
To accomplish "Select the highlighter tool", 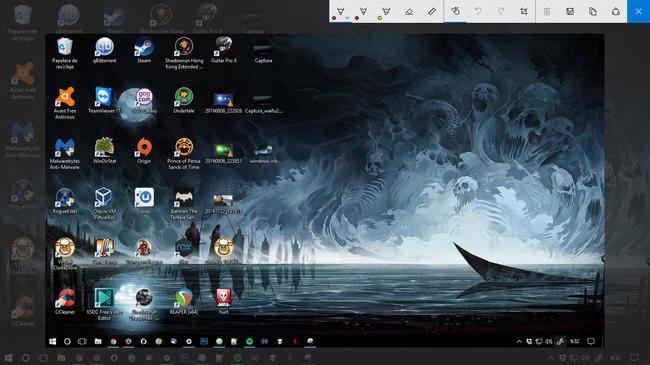I will (386, 11).
